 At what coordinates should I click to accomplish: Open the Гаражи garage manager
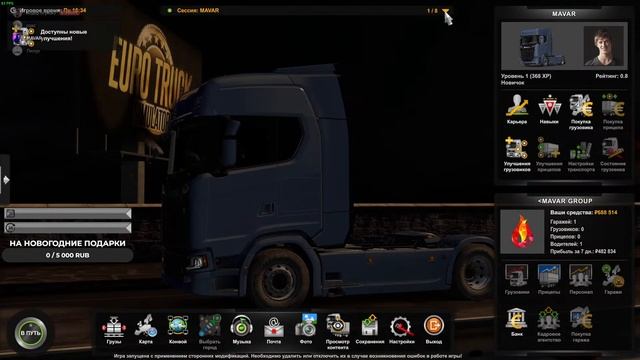click(x=613, y=280)
